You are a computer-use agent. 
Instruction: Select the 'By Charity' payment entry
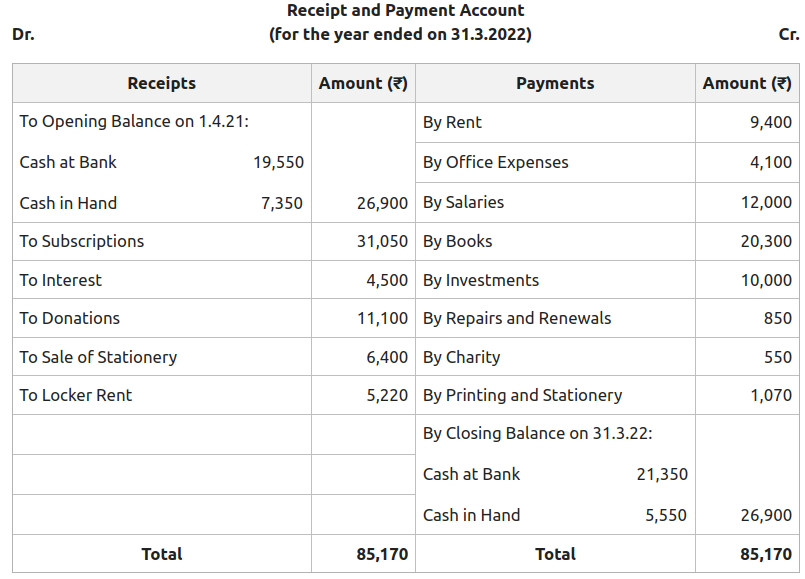point(461,357)
